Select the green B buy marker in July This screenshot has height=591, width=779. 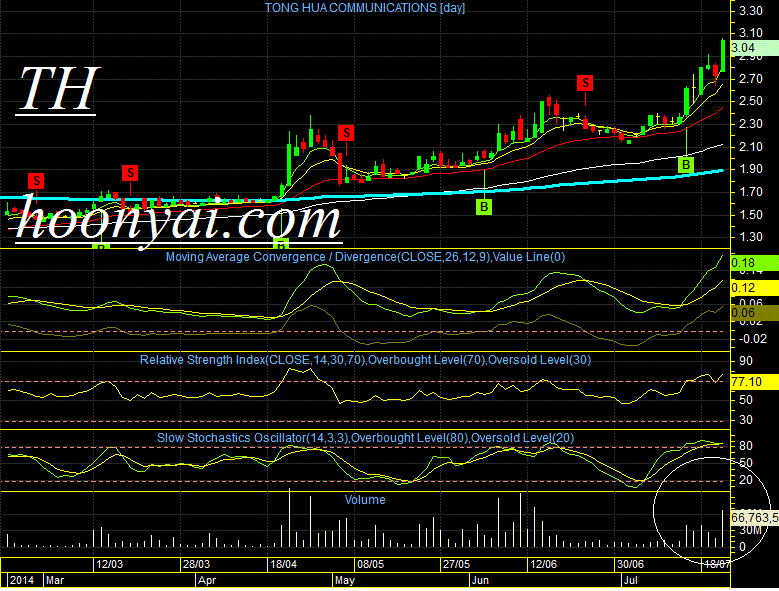[x=686, y=165]
